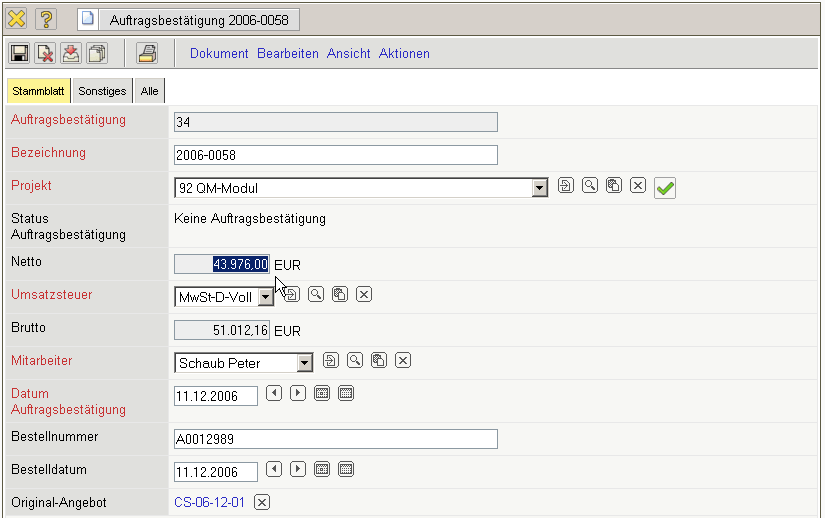
Task: Open the Aktionen menu
Action: coord(404,54)
